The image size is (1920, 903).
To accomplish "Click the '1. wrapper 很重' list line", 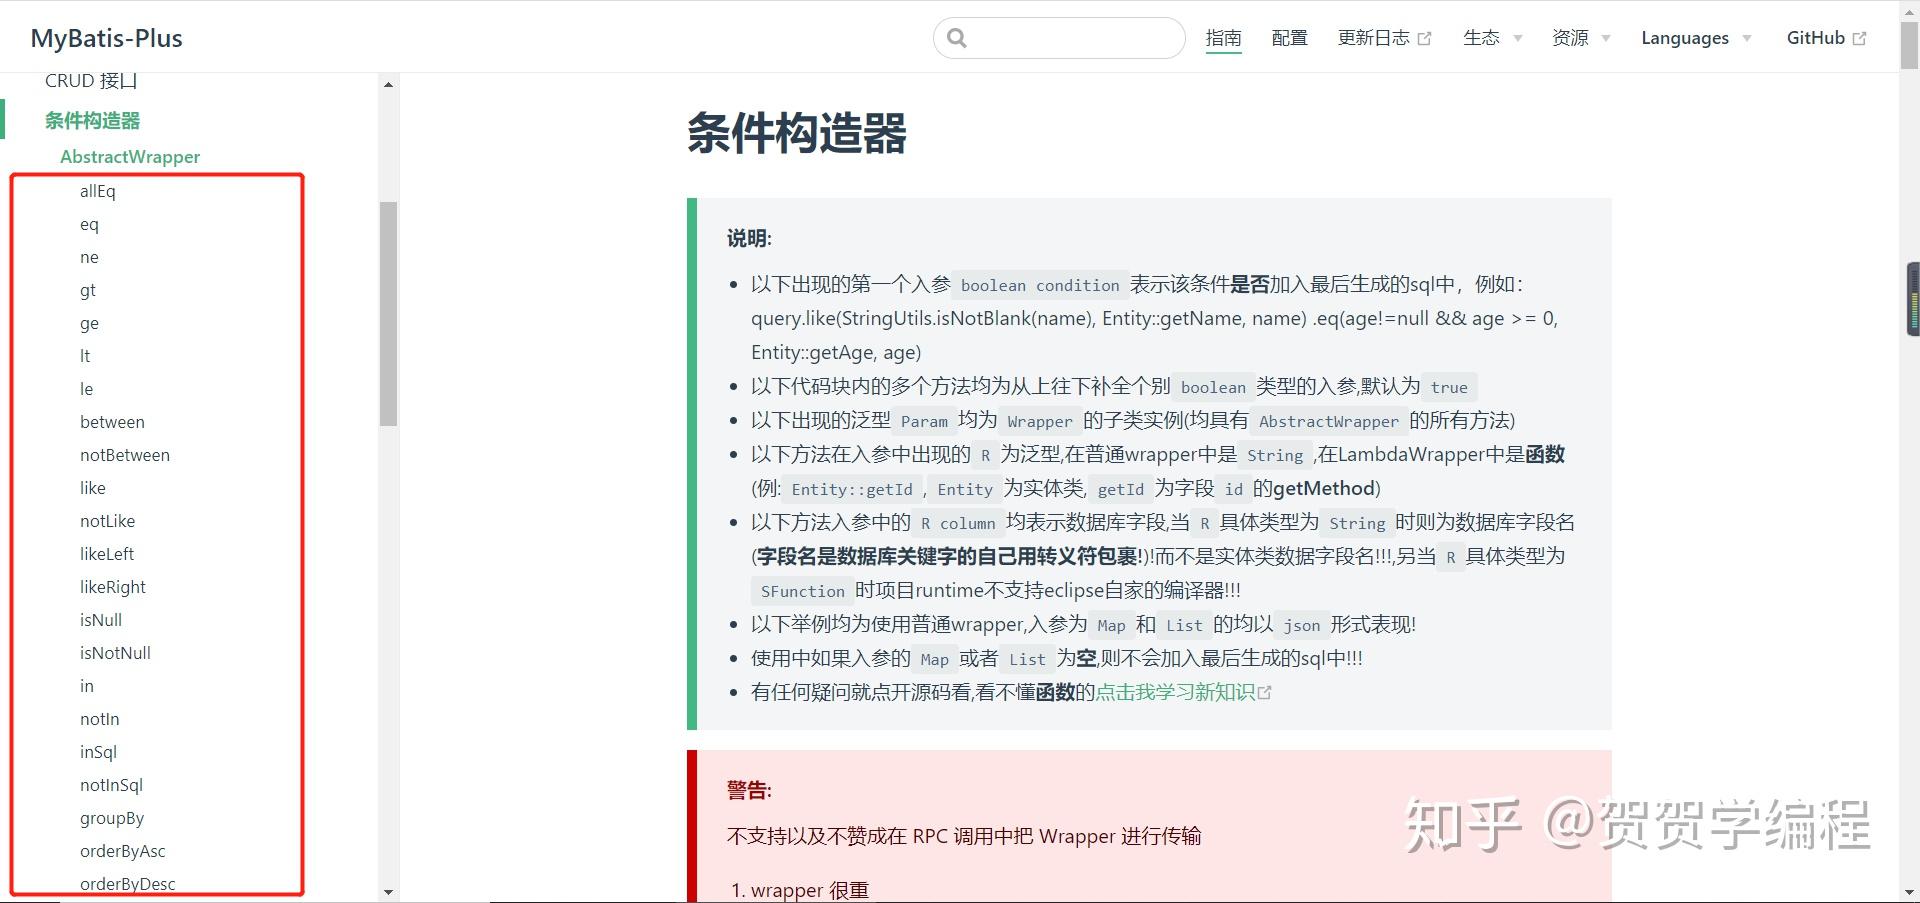I will tap(800, 889).
